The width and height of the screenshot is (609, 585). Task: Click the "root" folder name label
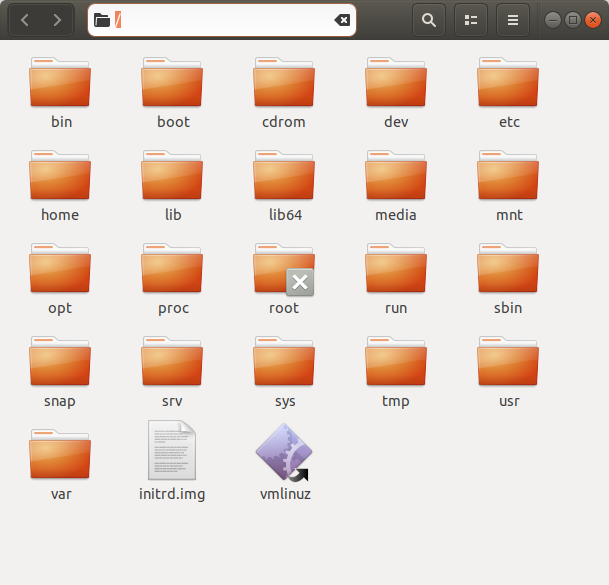point(284,308)
